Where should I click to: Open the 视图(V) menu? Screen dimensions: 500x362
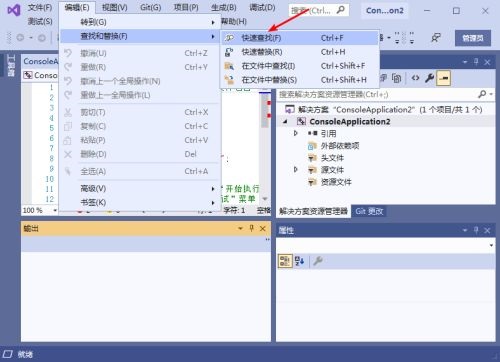click(x=115, y=7)
